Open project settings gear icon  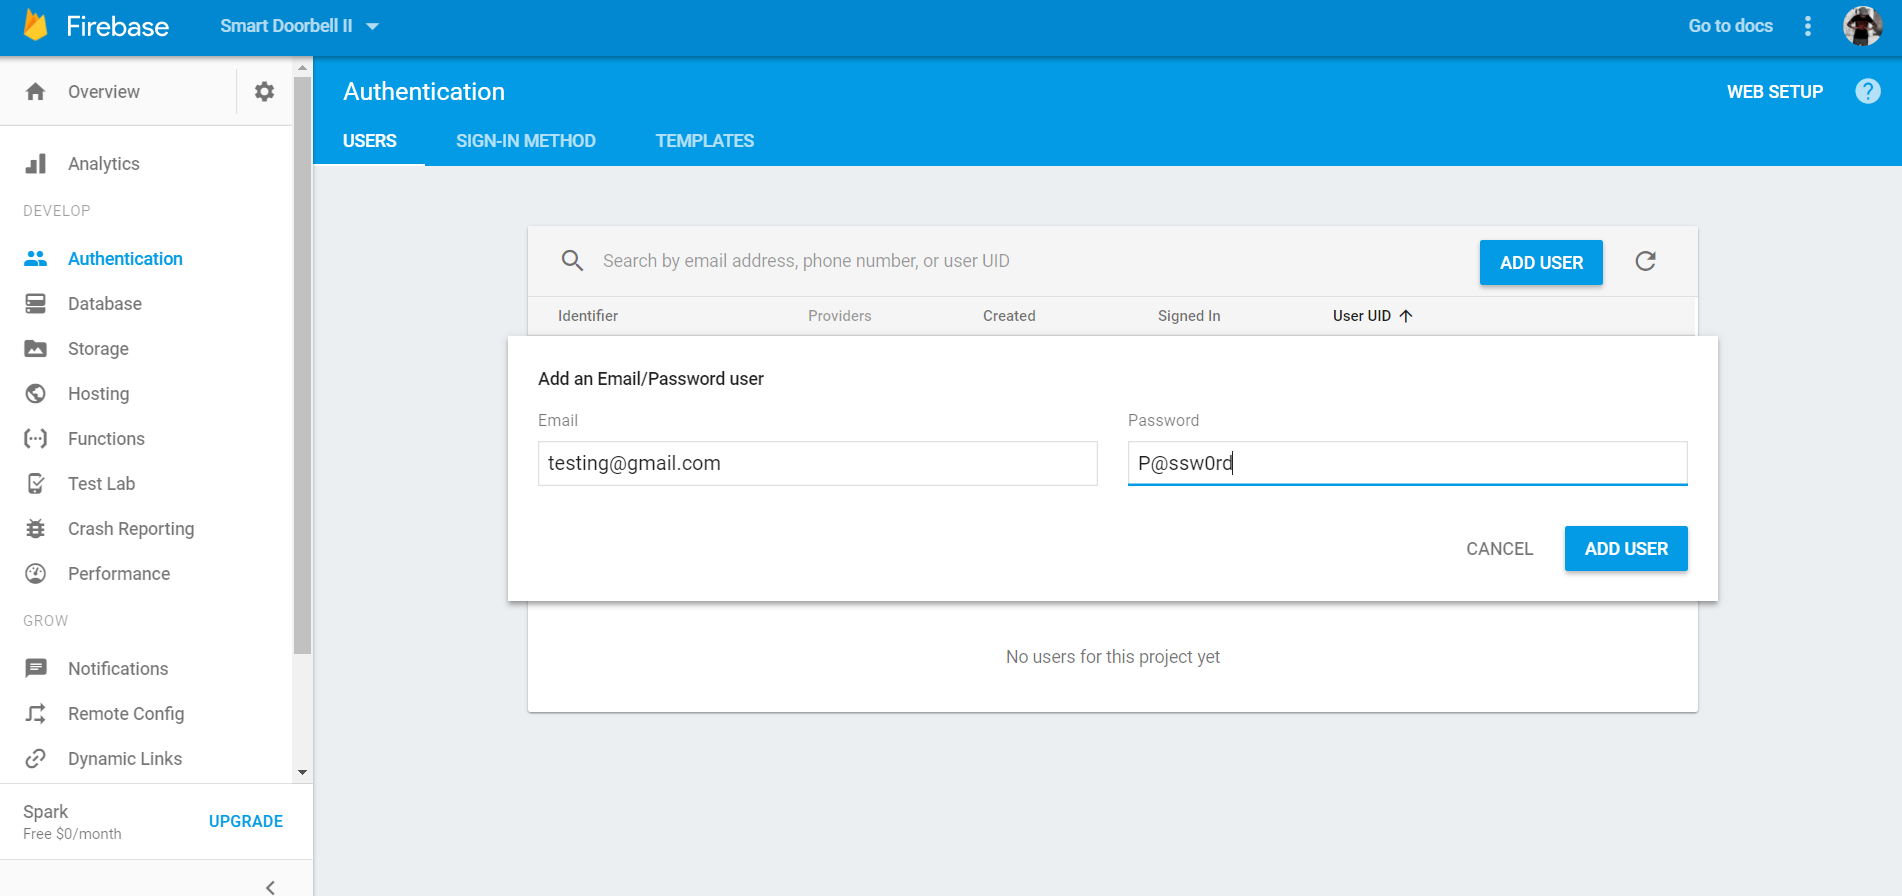coord(264,92)
